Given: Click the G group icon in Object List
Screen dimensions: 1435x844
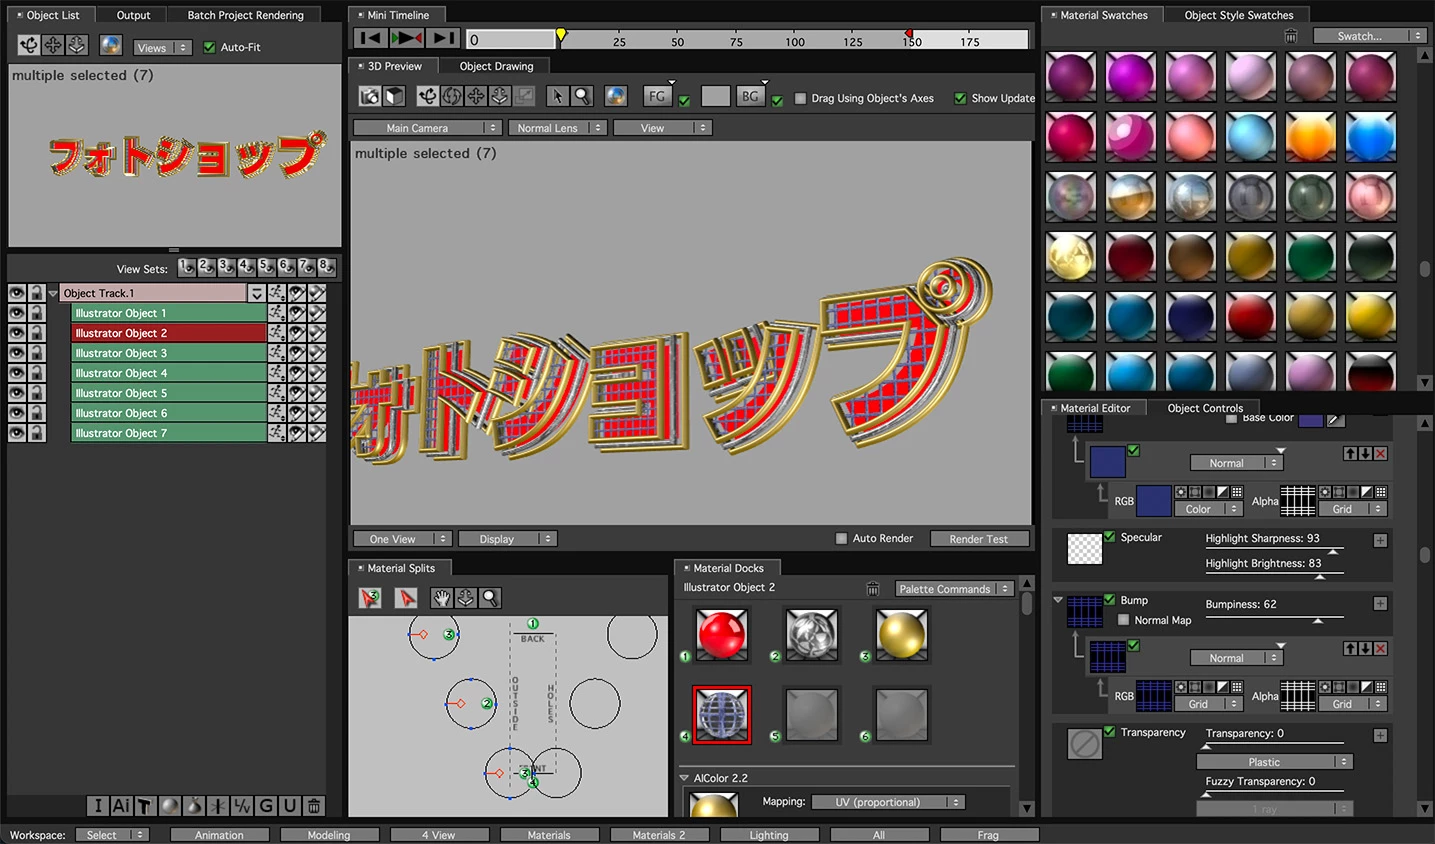Looking at the screenshot, I should pos(266,805).
